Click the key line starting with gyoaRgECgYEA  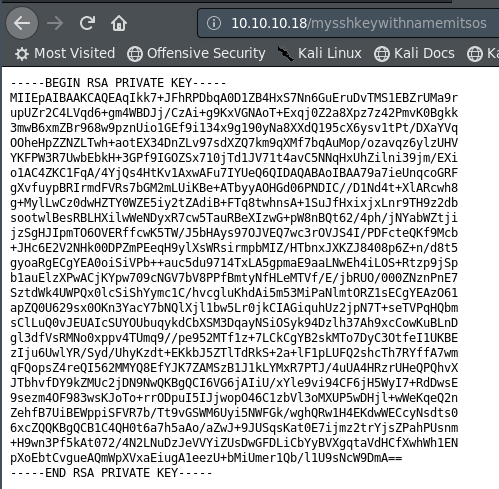[x=234, y=263]
